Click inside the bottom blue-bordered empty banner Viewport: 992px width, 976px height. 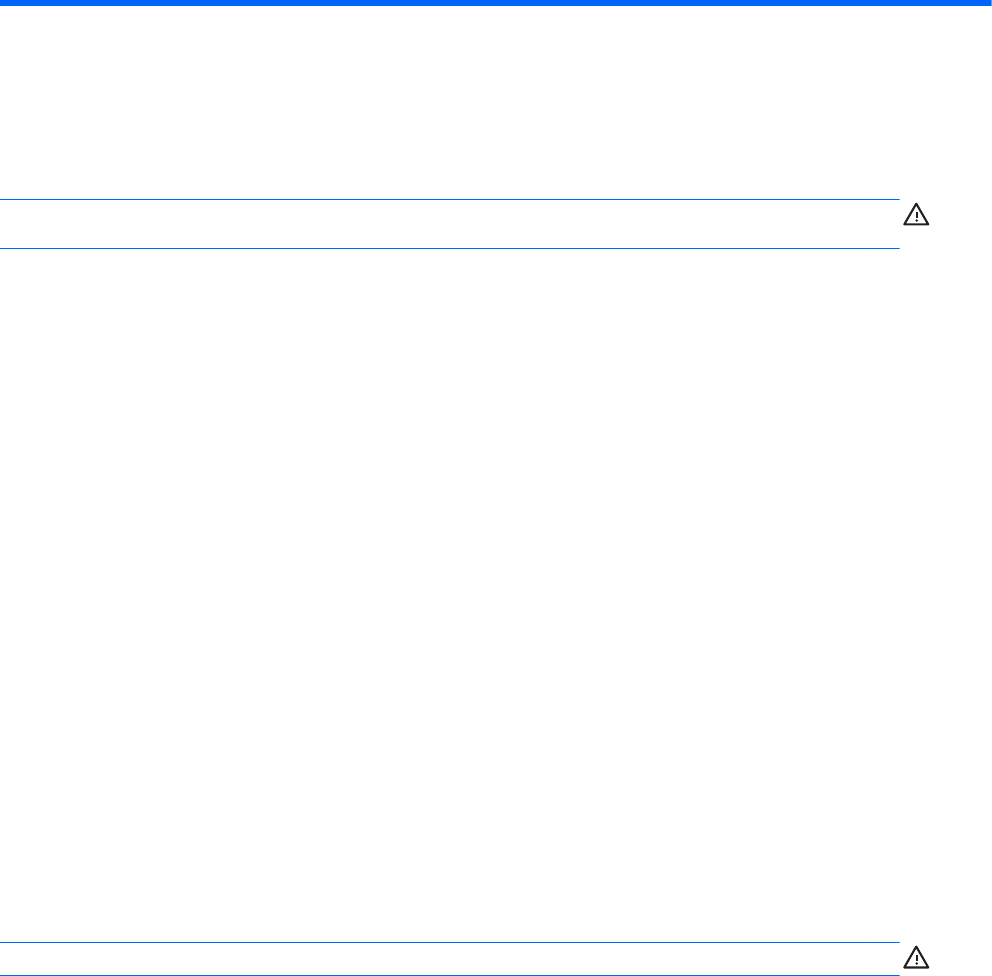coord(450,959)
